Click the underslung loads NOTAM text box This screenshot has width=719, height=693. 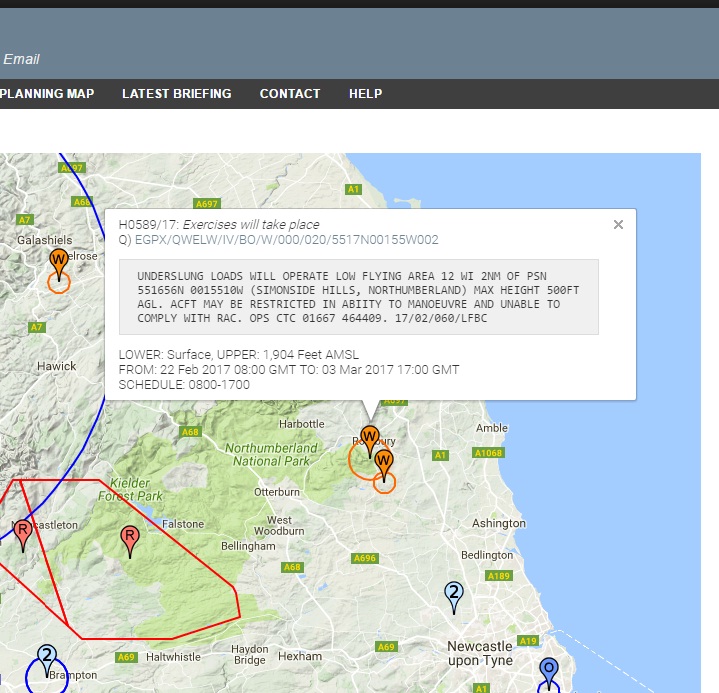358,296
